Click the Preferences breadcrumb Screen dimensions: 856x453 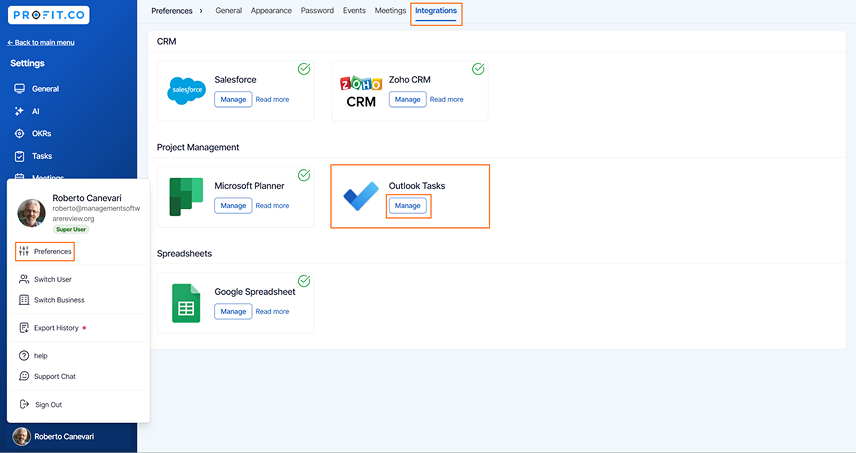point(172,11)
